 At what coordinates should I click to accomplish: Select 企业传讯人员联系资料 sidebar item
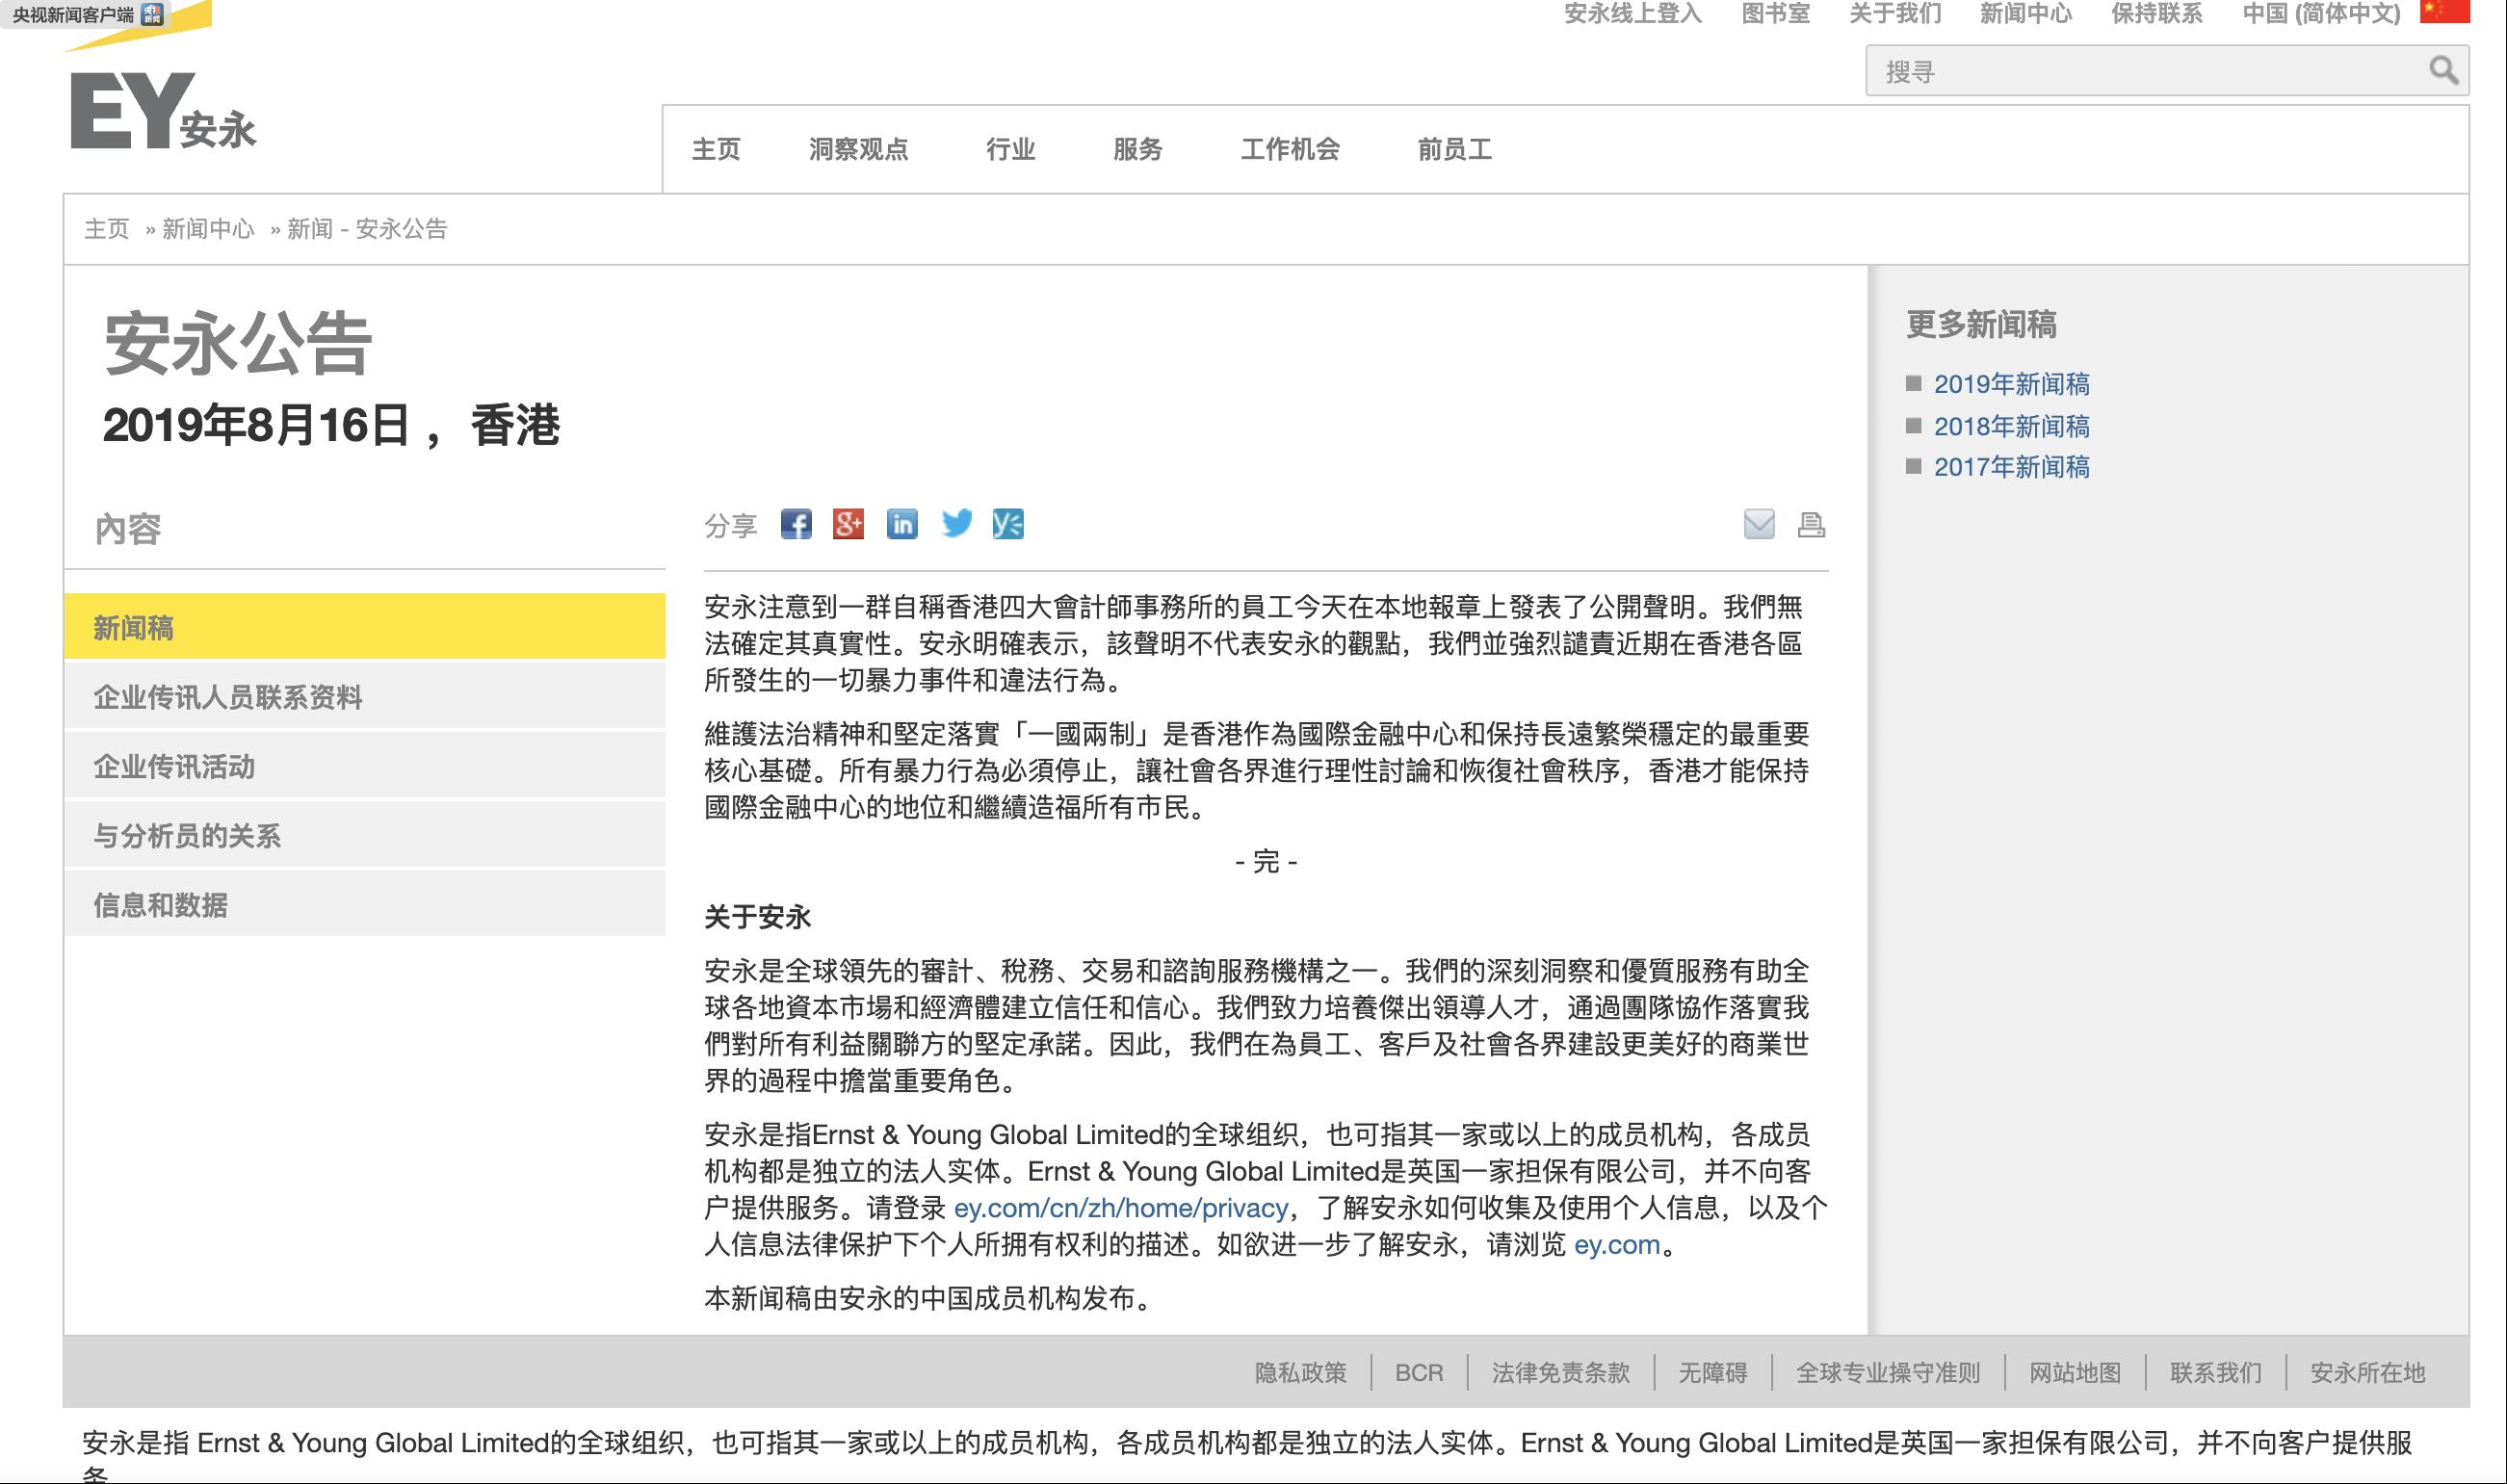click(365, 696)
